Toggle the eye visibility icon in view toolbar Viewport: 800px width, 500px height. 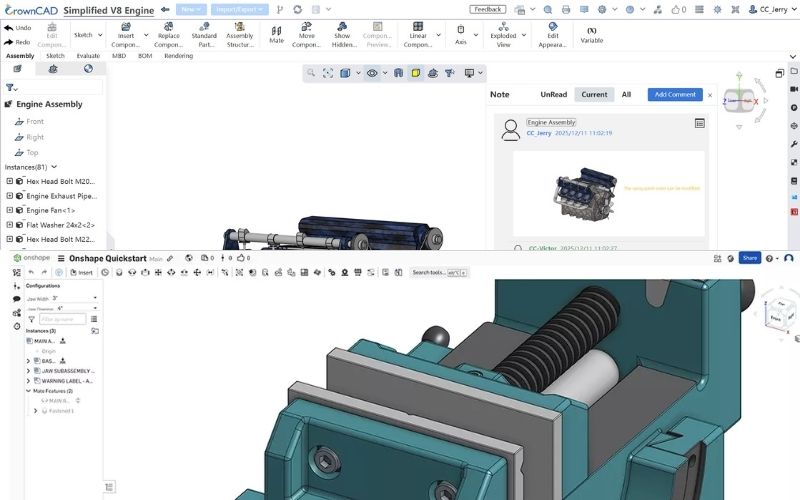(372, 73)
